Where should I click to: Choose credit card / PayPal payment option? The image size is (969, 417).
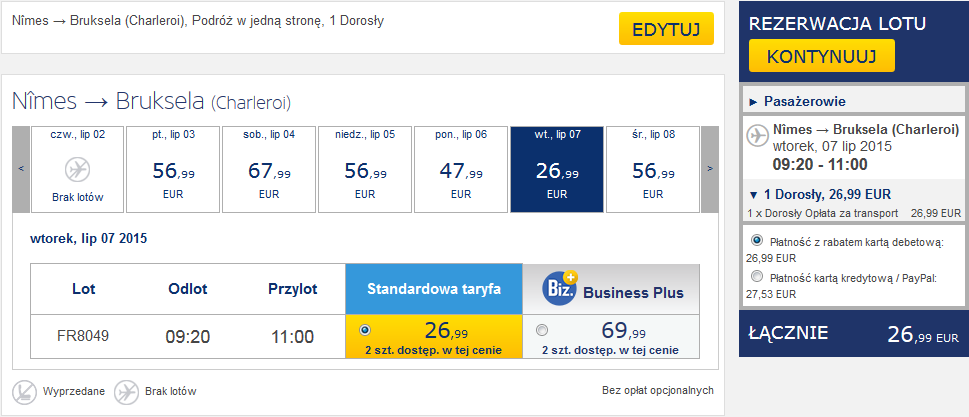(x=756, y=276)
